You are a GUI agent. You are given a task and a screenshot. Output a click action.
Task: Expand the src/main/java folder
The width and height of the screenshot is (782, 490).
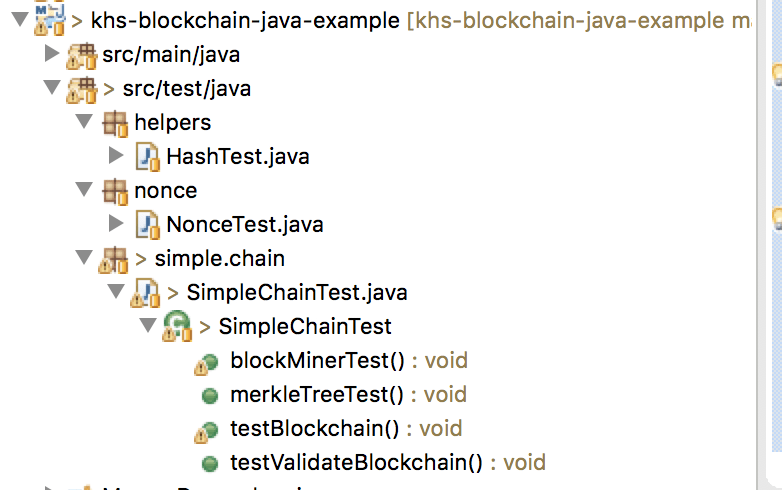51,53
